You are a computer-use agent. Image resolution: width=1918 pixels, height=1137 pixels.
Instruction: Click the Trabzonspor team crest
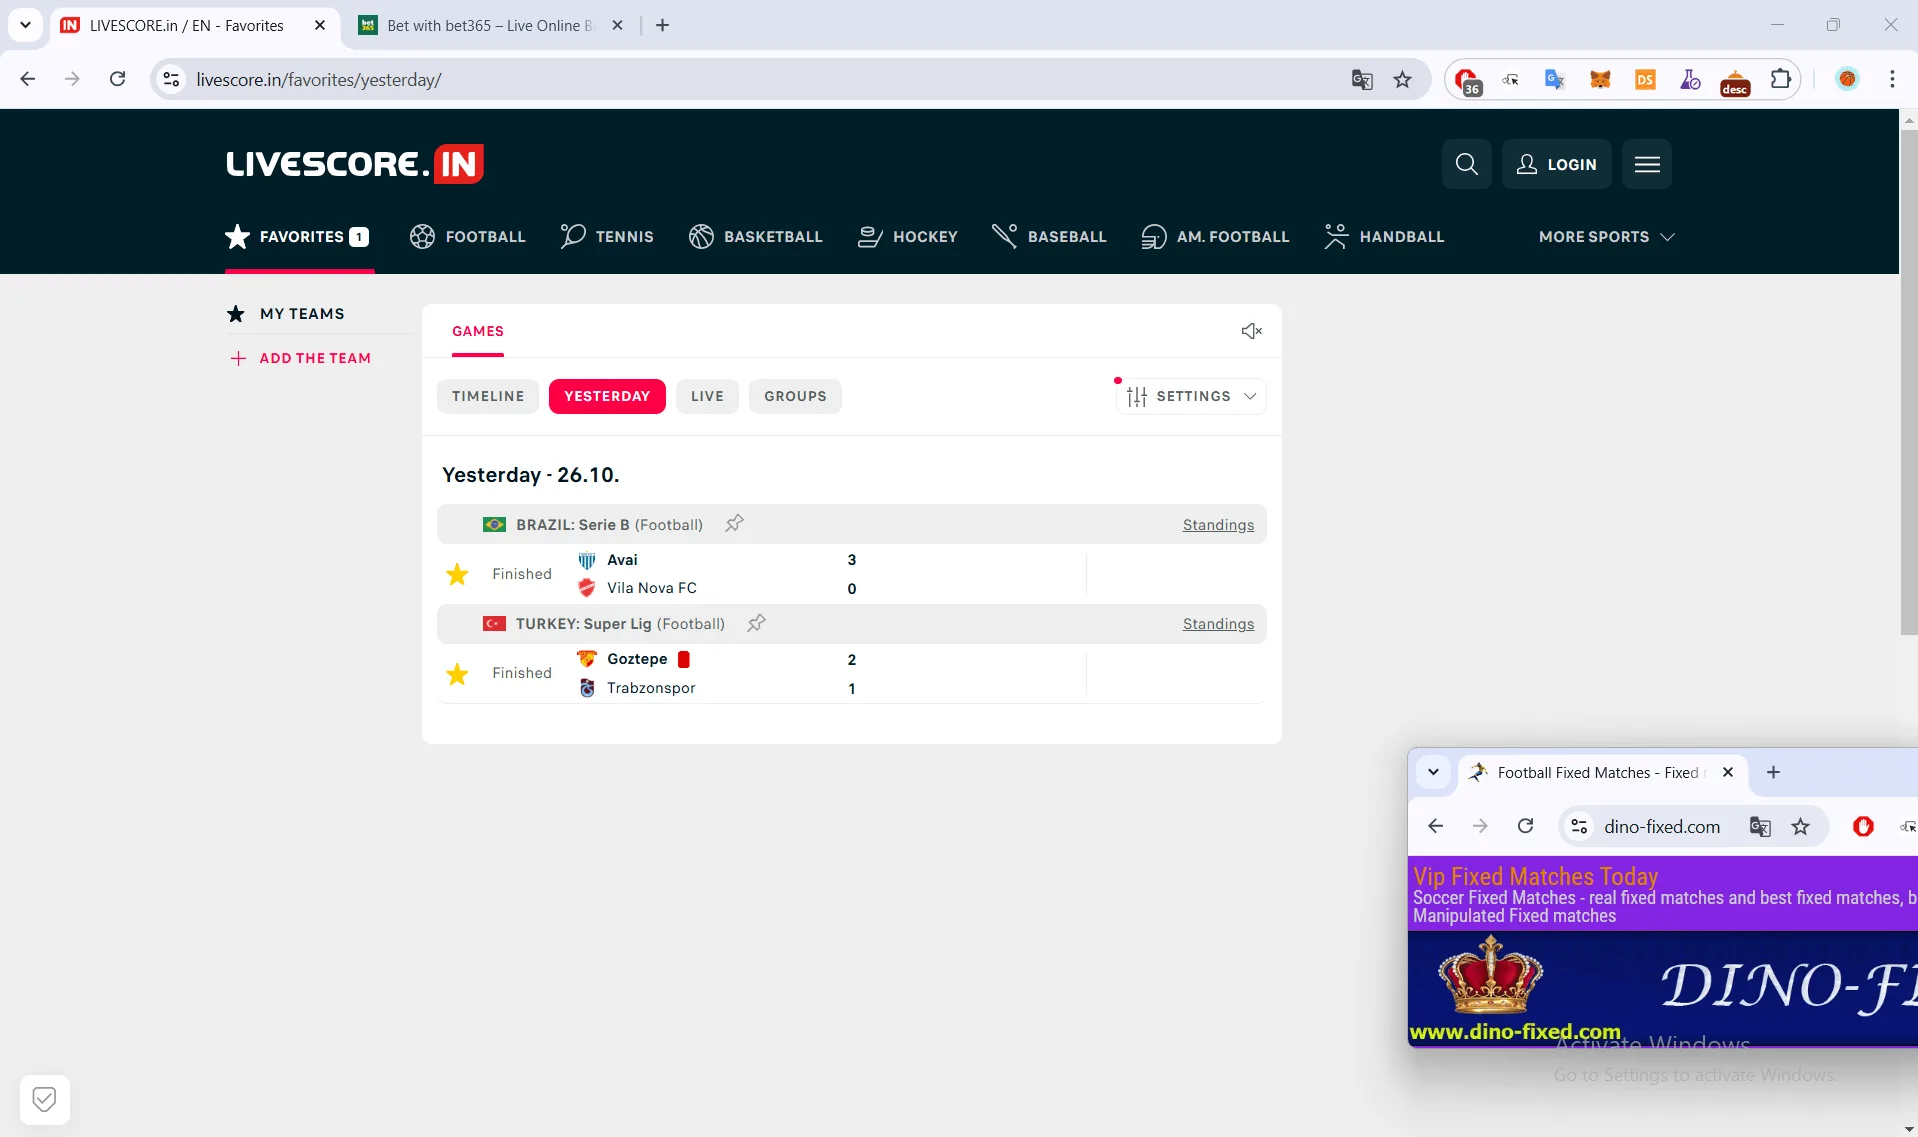(x=587, y=688)
